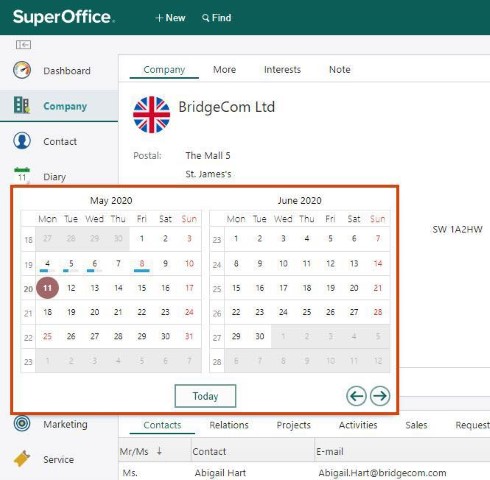Open the Service ticket icon

click(22, 459)
